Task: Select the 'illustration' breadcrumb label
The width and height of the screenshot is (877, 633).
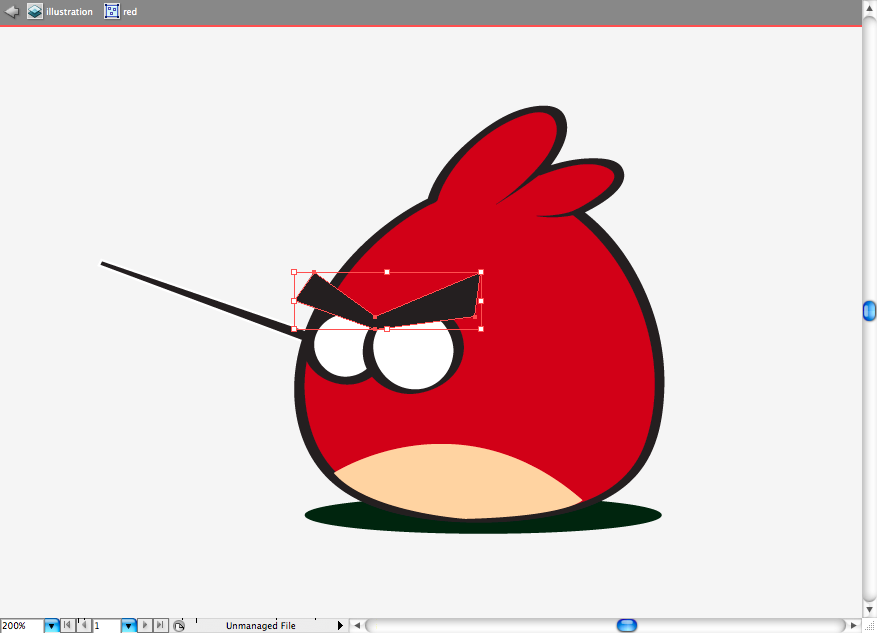Action: coord(69,12)
